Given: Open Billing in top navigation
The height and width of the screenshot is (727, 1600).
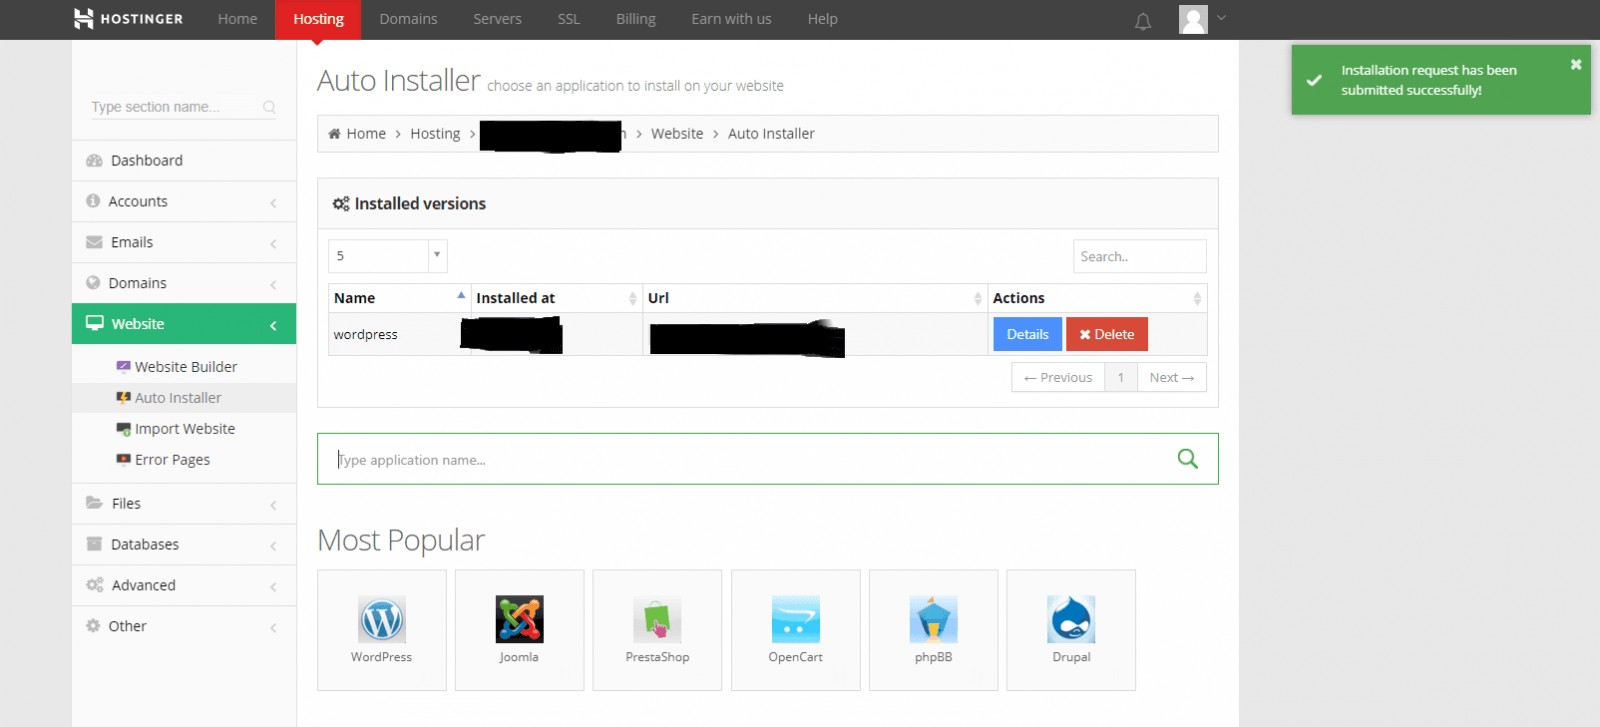Looking at the screenshot, I should click(x=635, y=19).
